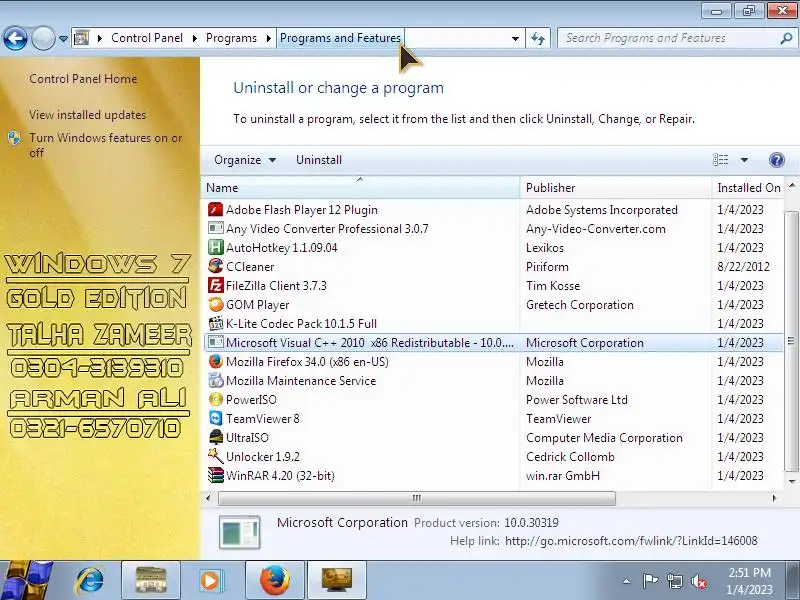Click the WinRAR 4.20 books icon
Screen dimensions: 800x600
click(x=216, y=476)
